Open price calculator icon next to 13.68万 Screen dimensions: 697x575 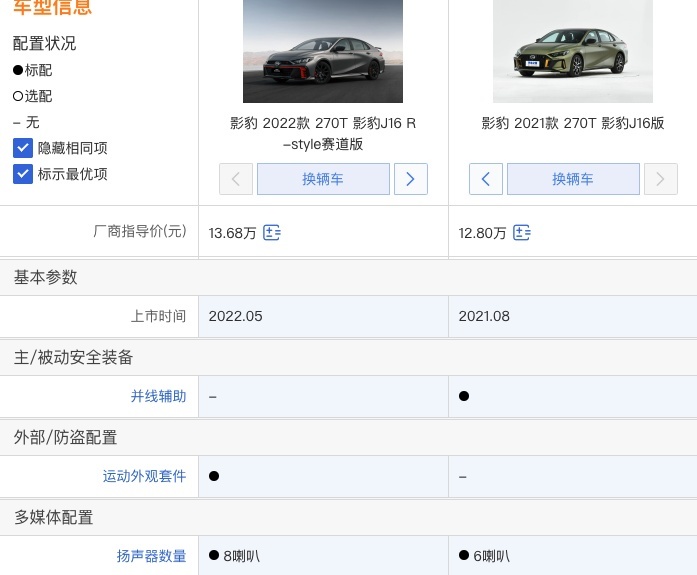pyautogui.click(x=272, y=232)
